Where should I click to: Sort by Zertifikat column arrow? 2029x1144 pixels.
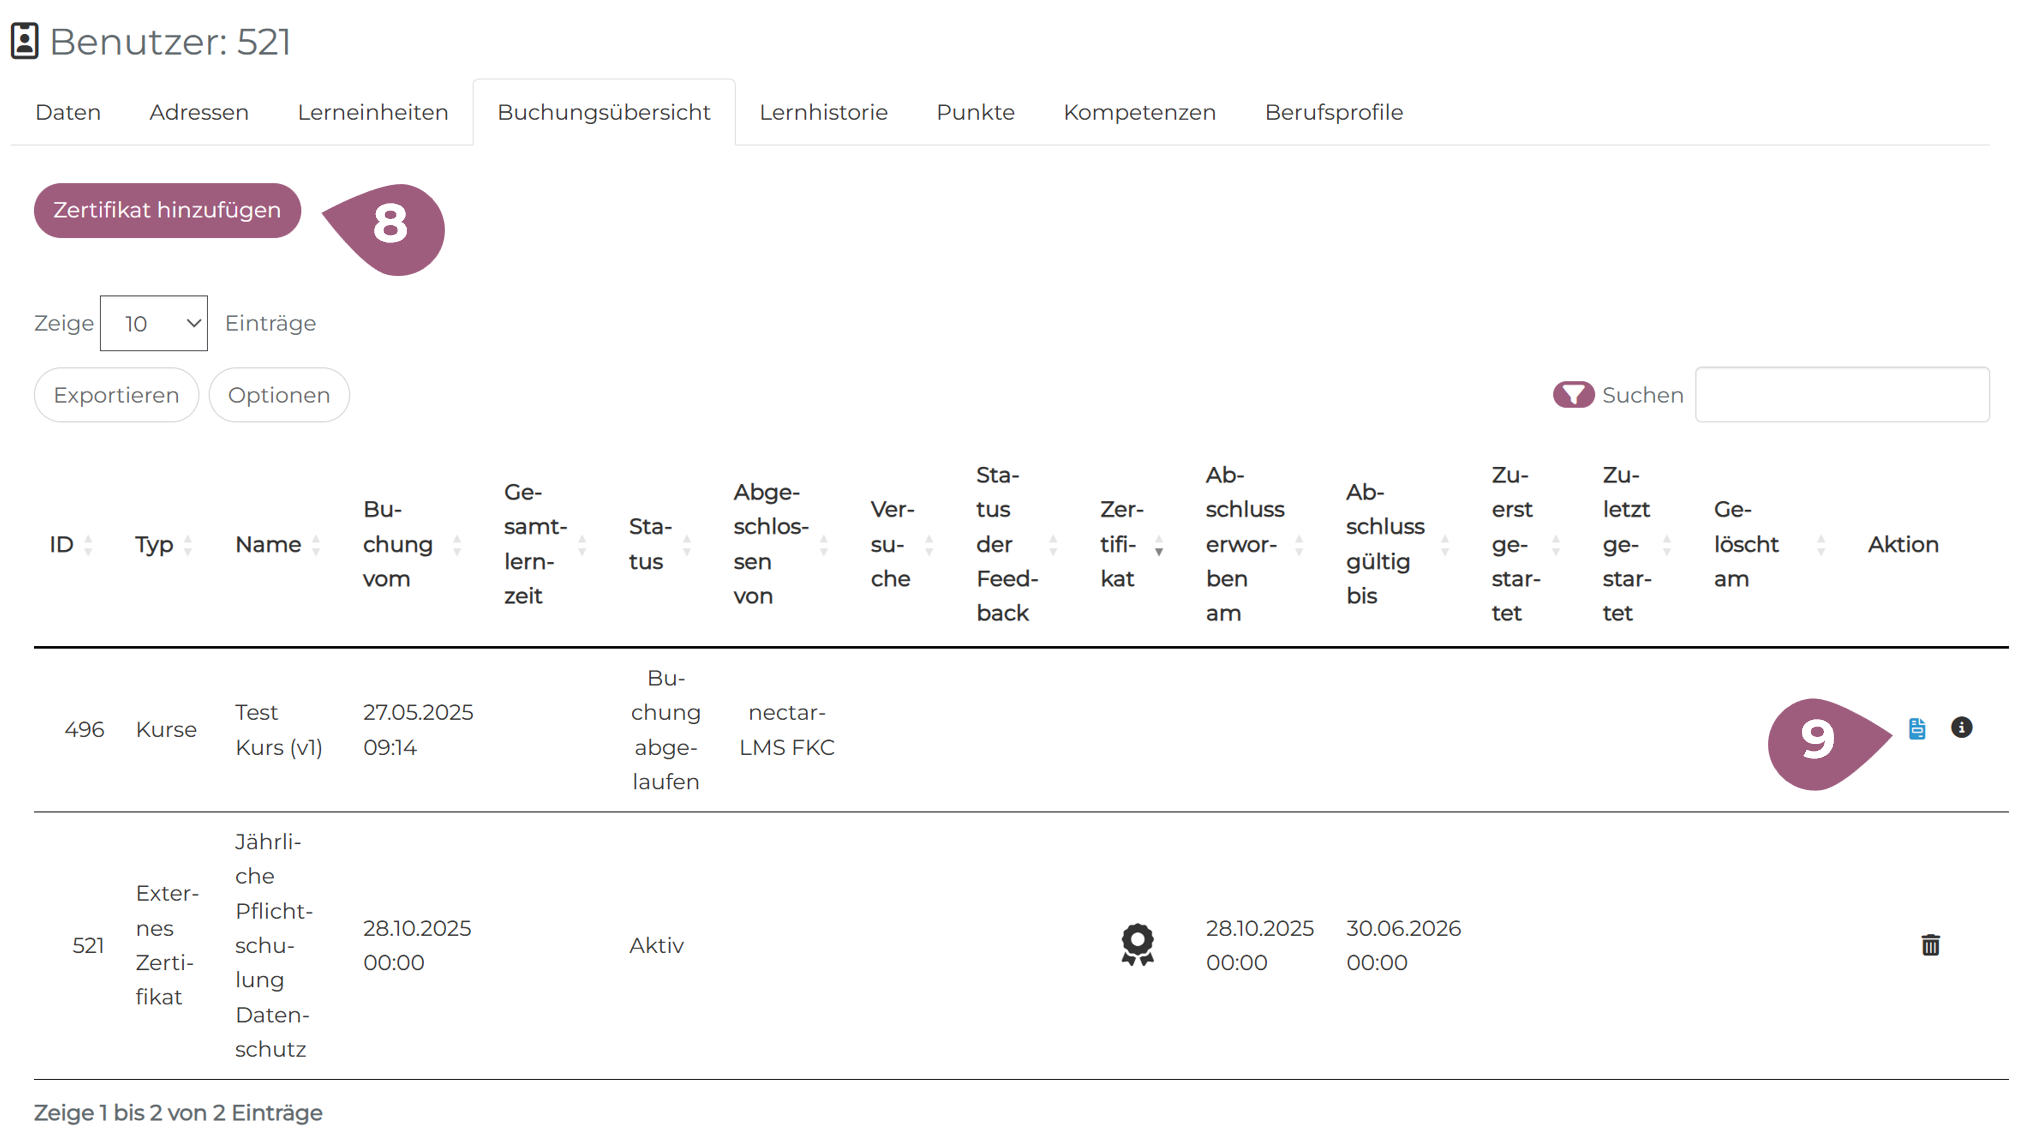pyautogui.click(x=1158, y=545)
